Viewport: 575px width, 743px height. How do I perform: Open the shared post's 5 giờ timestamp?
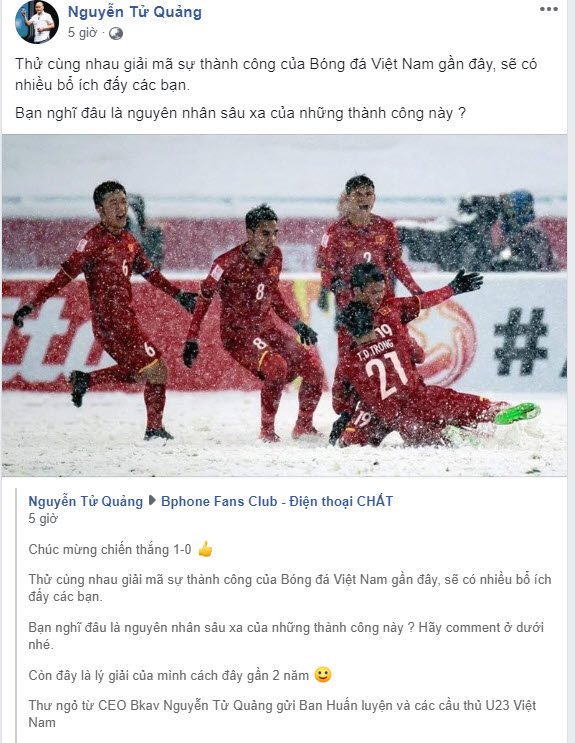pyautogui.click(x=43, y=518)
